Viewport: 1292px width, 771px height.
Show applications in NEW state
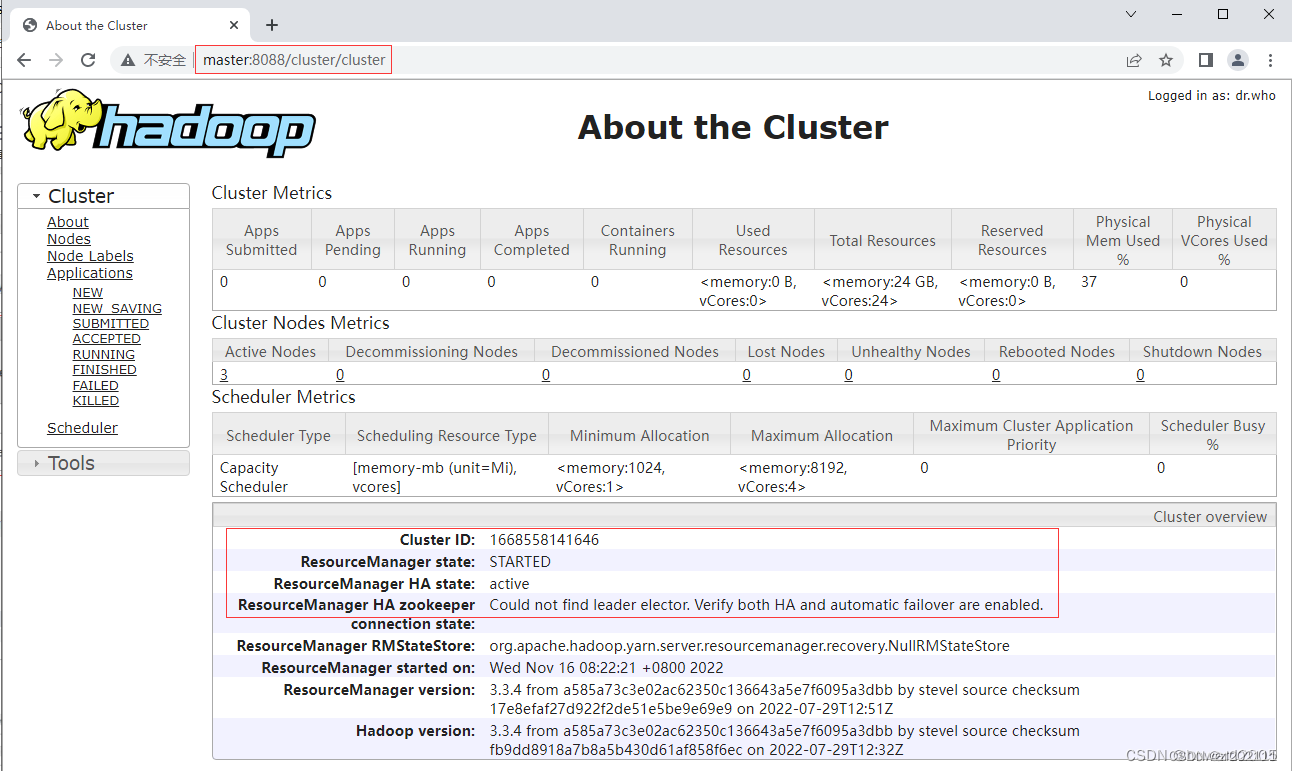(x=88, y=293)
